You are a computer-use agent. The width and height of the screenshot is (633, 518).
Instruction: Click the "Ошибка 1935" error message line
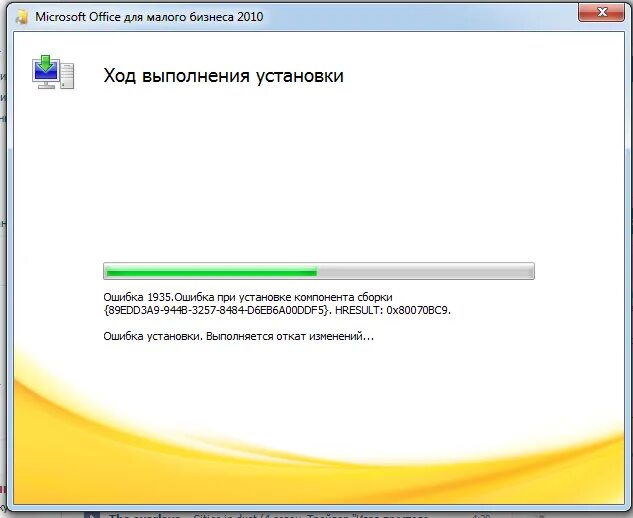click(x=248, y=297)
